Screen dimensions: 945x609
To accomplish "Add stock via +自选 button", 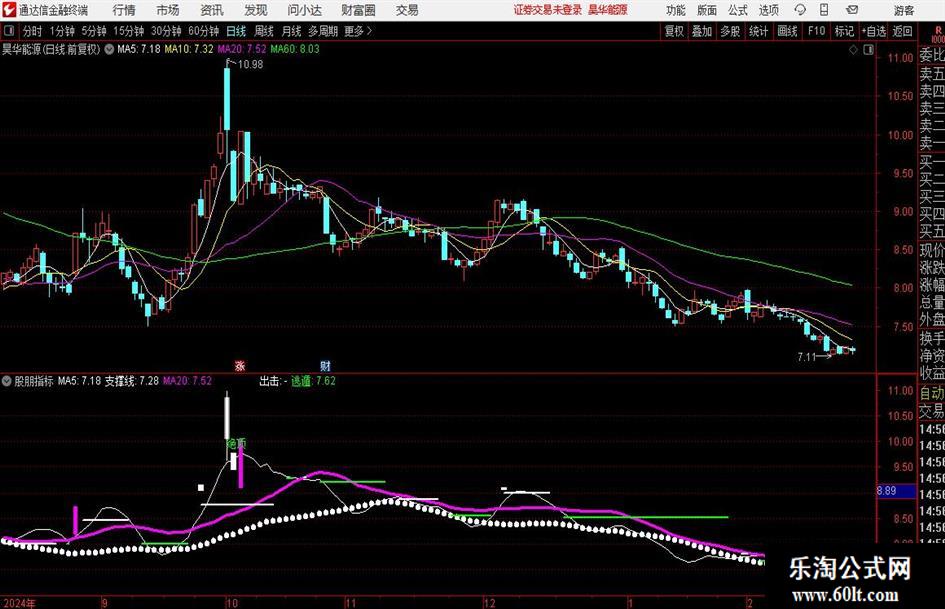I will point(874,31).
